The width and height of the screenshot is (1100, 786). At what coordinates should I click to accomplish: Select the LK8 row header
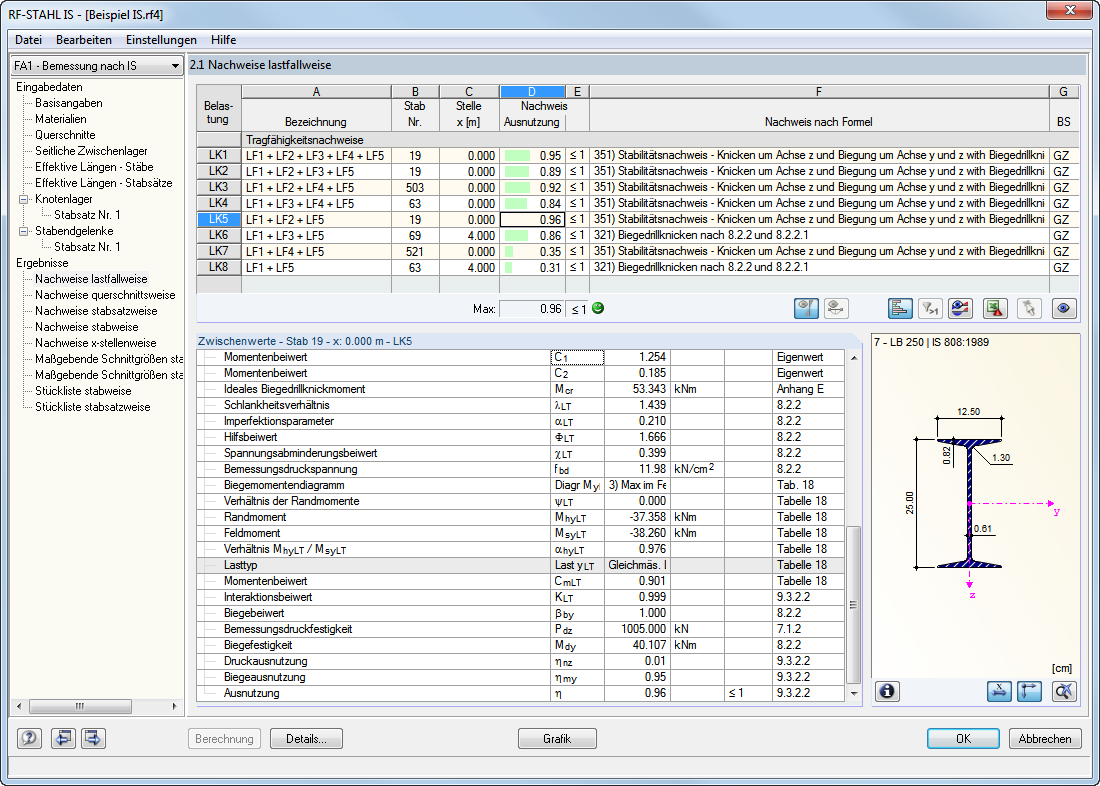(x=218, y=267)
